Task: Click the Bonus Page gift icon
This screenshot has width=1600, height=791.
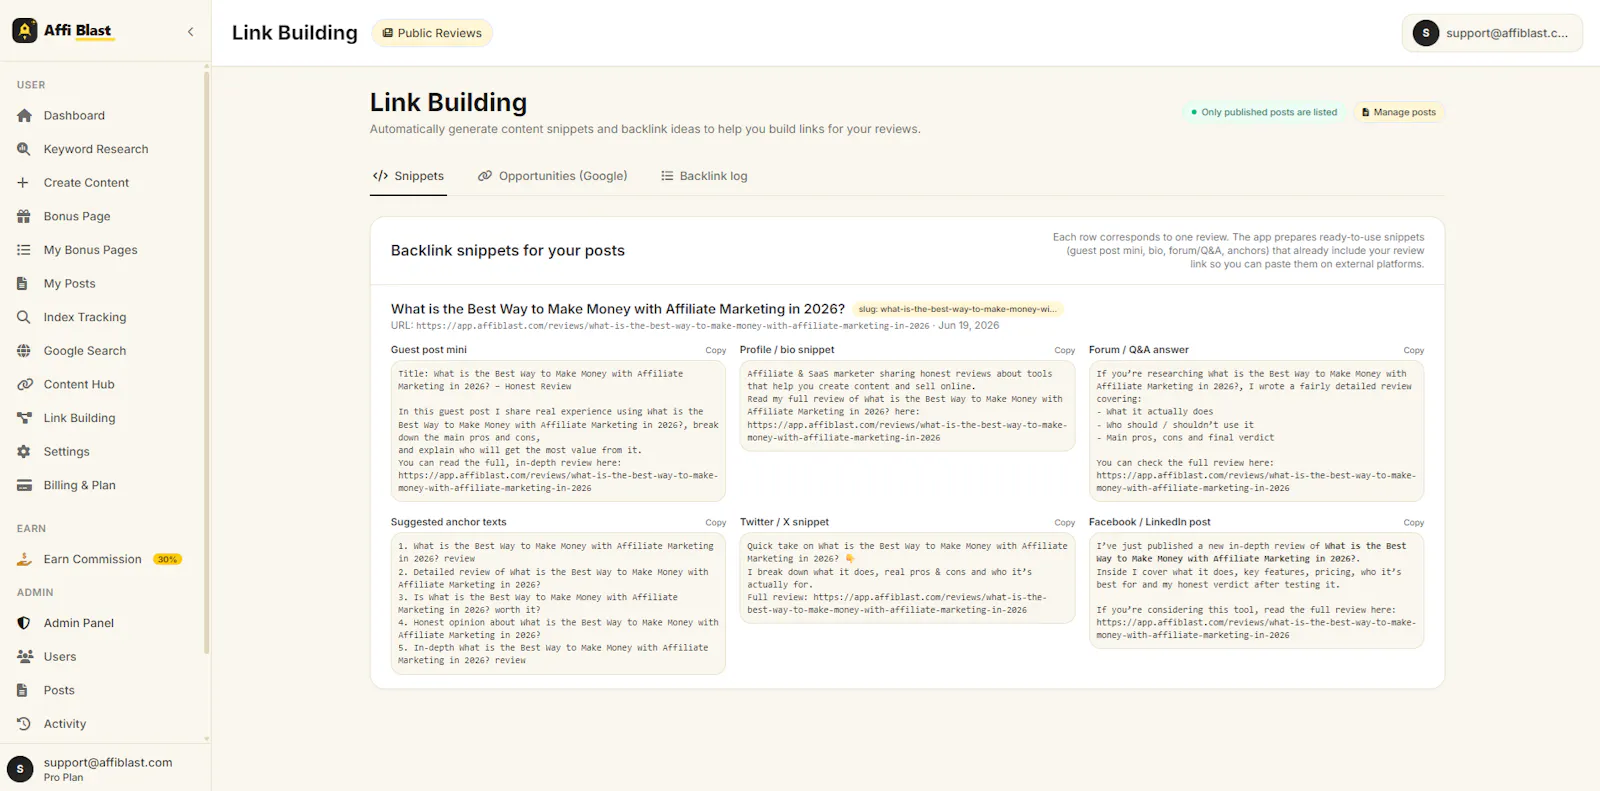Action: point(24,216)
